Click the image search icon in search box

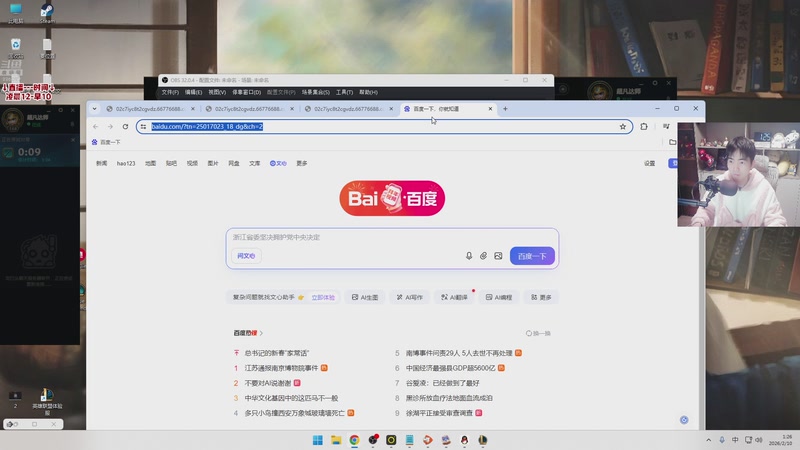tap(498, 256)
